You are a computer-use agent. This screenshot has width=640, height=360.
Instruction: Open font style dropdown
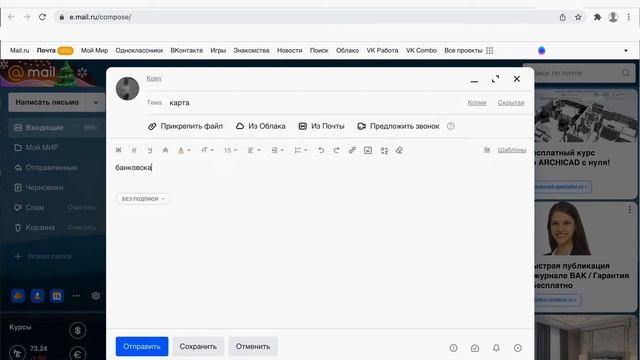click(x=207, y=150)
